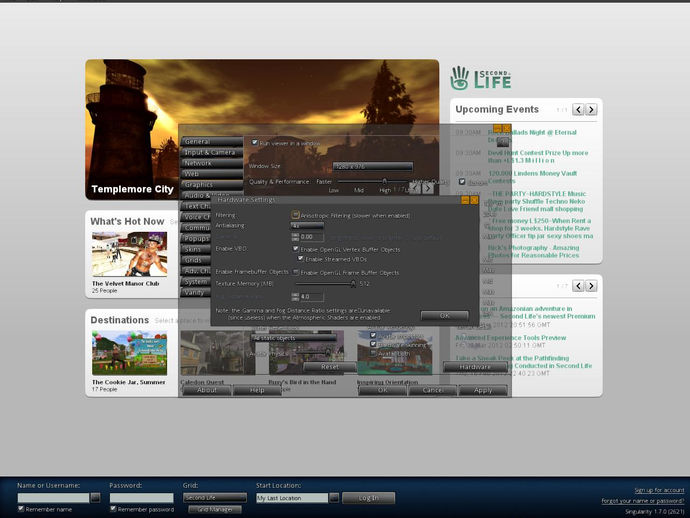Click Sign up for account link
Viewport: 690px width, 518px height.
(659, 490)
